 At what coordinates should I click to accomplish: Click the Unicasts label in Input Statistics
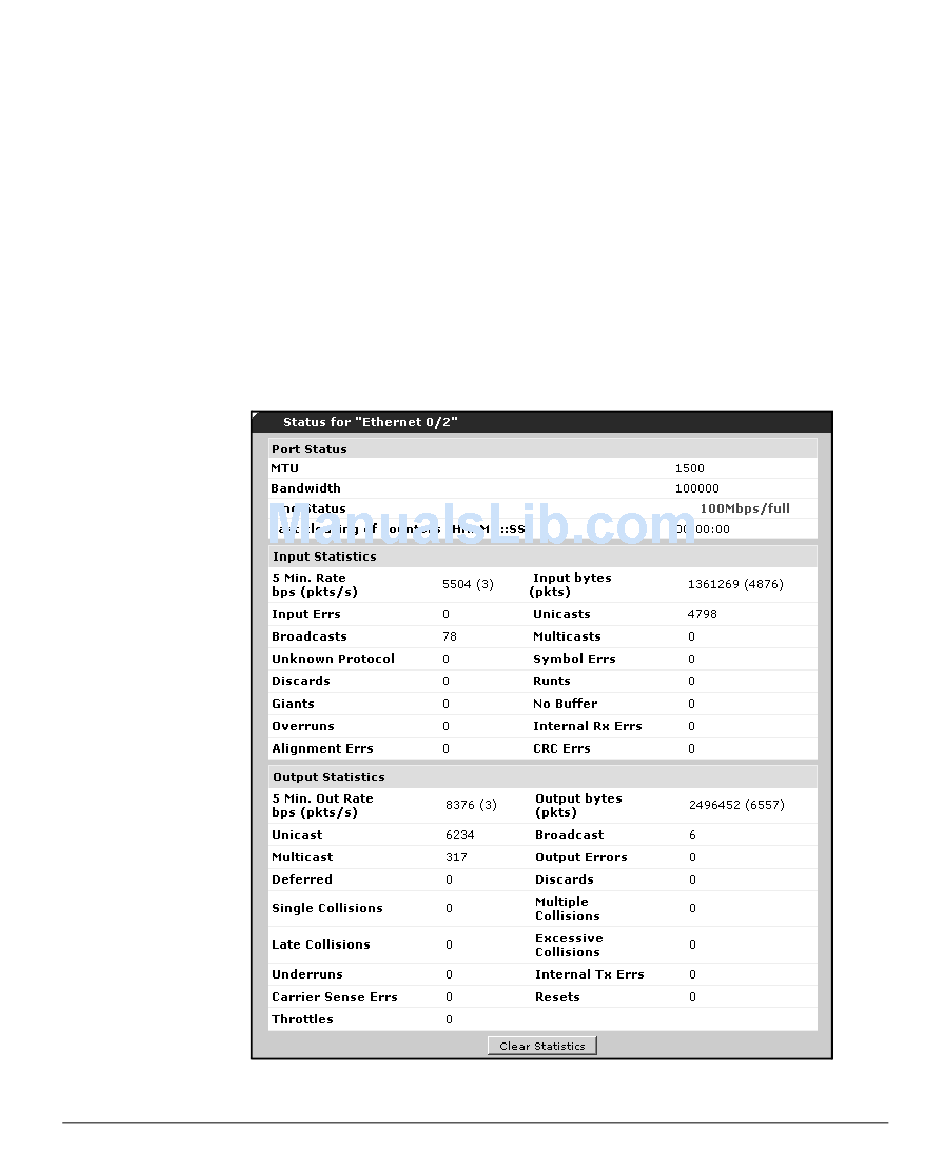(x=562, y=614)
